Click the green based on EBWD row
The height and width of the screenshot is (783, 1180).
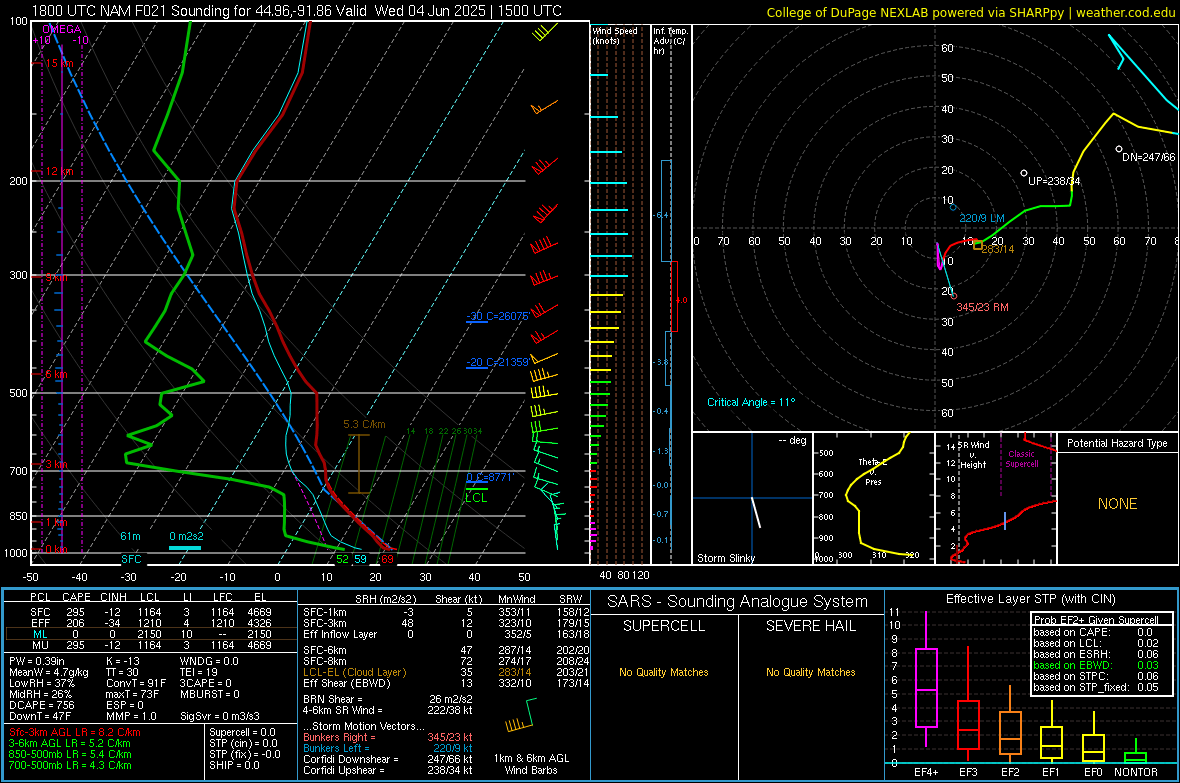1096,665
